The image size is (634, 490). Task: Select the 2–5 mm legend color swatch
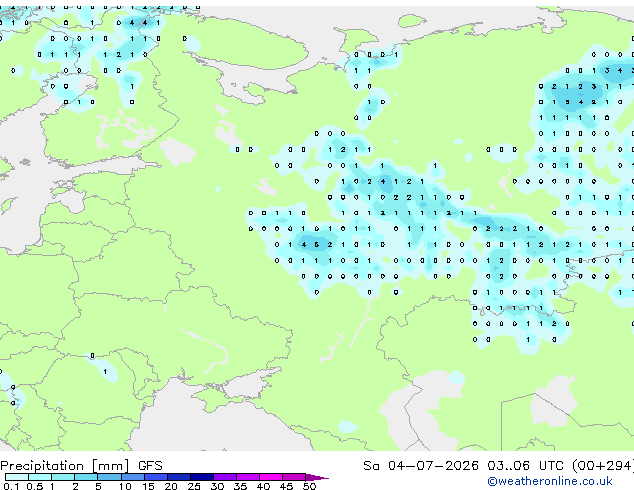(x=86, y=477)
